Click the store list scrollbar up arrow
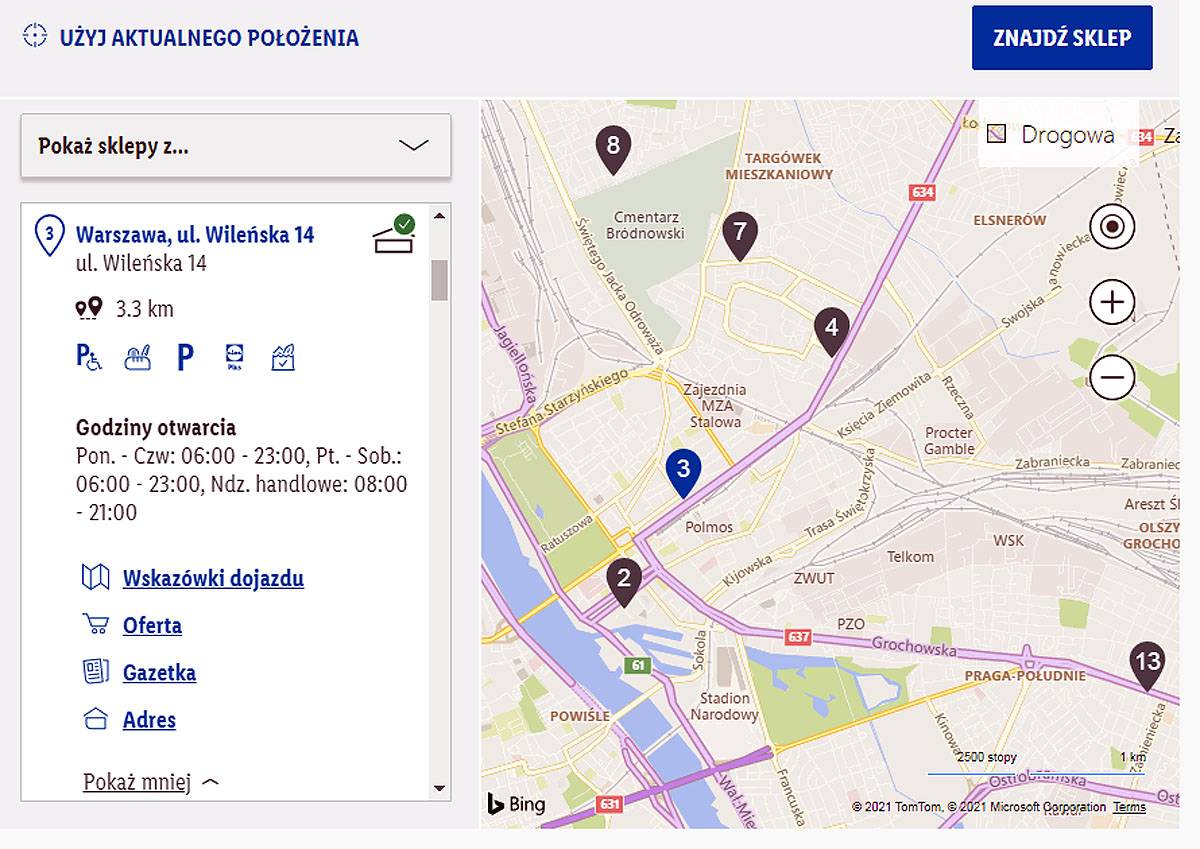 (440, 215)
